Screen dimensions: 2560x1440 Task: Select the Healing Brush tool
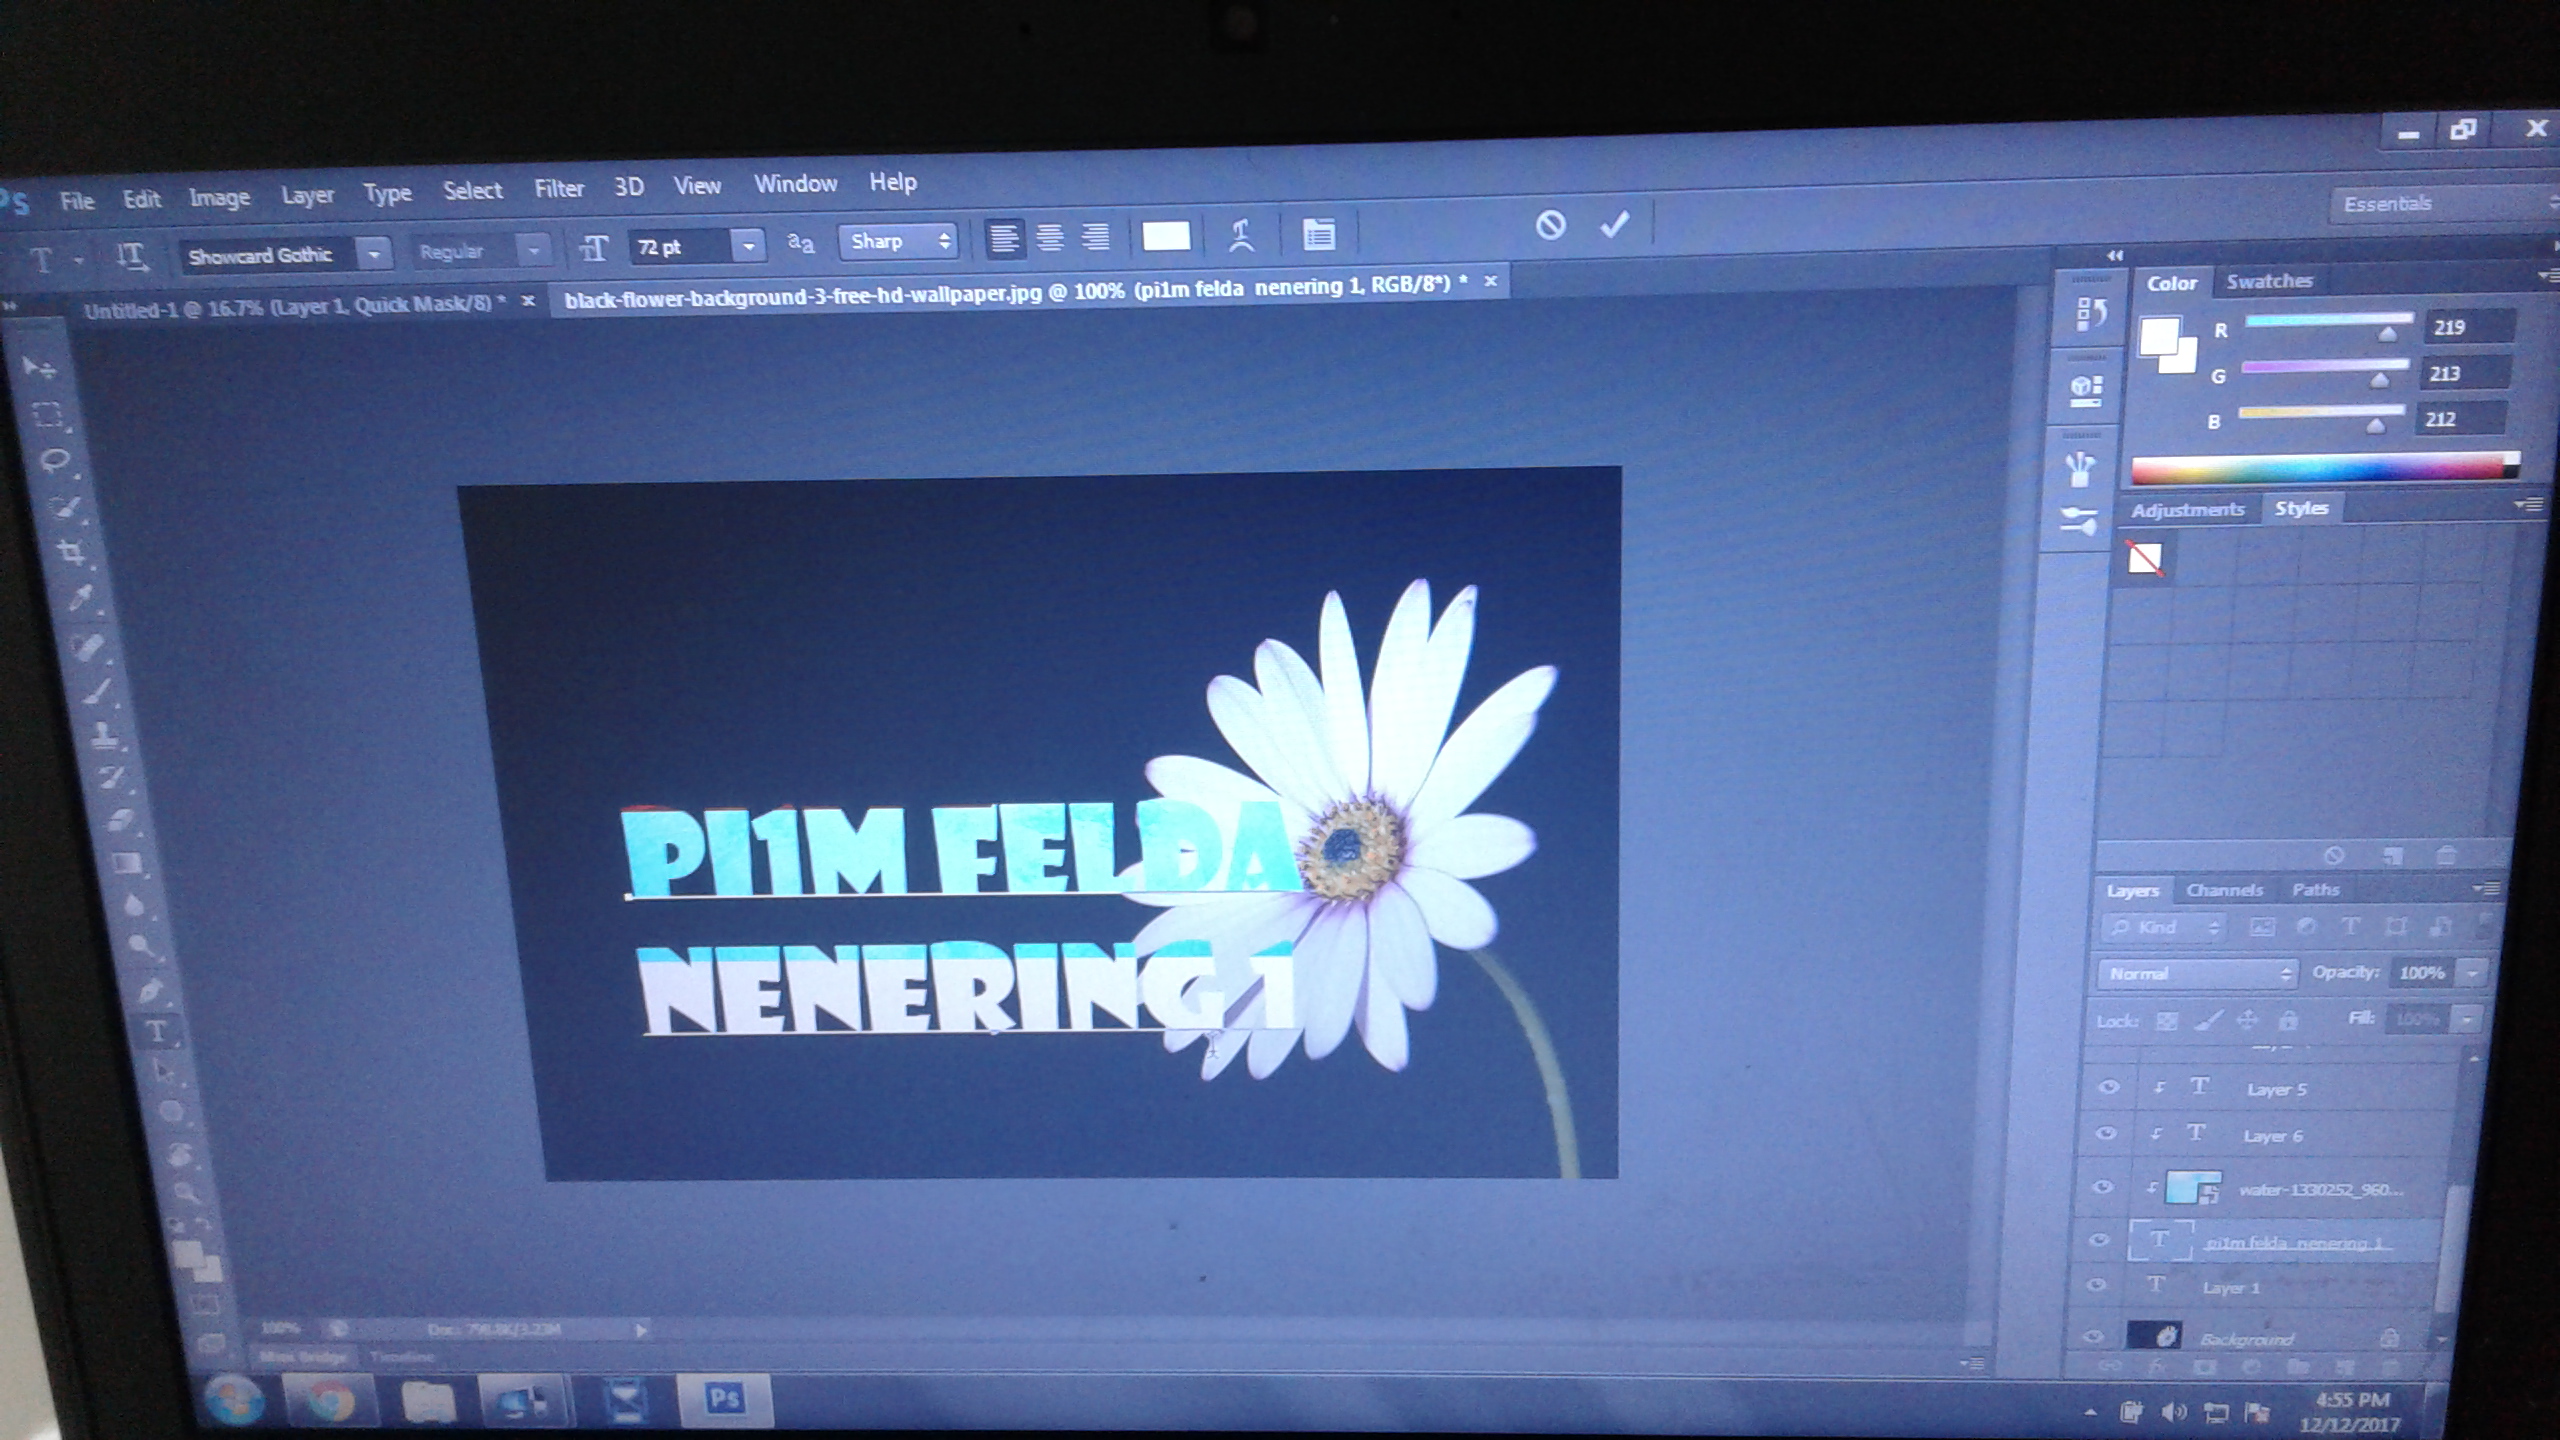(x=88, y=647)
